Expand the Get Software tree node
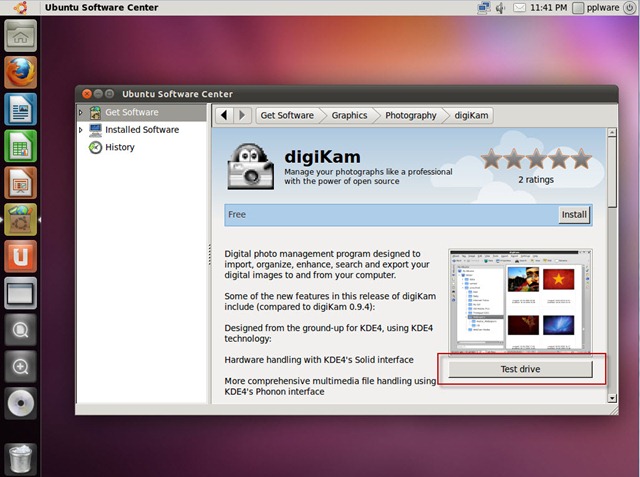 coord(80,112)
